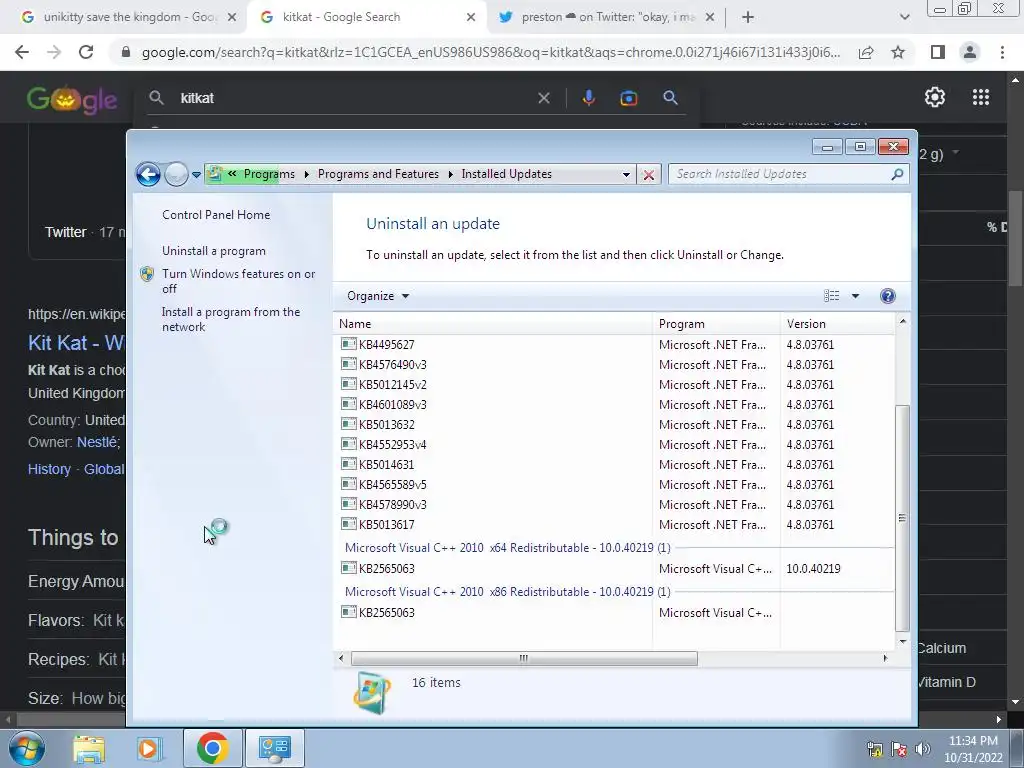The width and height of the screenshot is (1024, 768).
Task: Open Install a program from the network
Action: (x=231, y=319)
